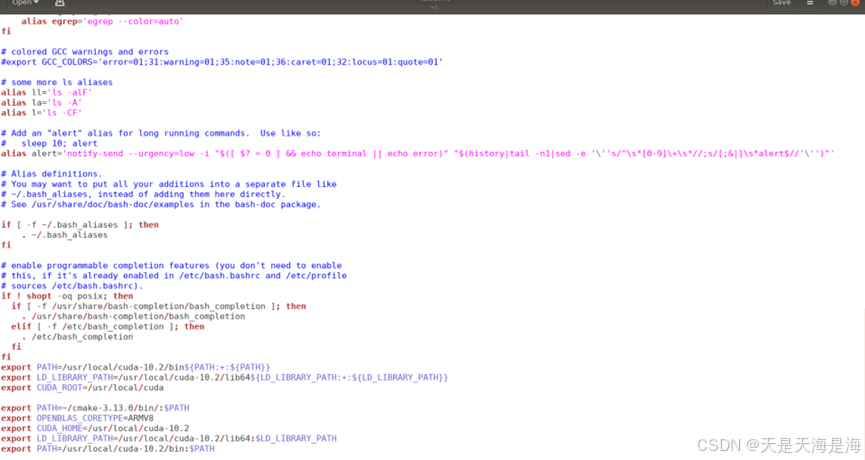Click the comment '# sleep 10; alert'
This screenshot has height=460, width=865.
click(x=49, y=143)
